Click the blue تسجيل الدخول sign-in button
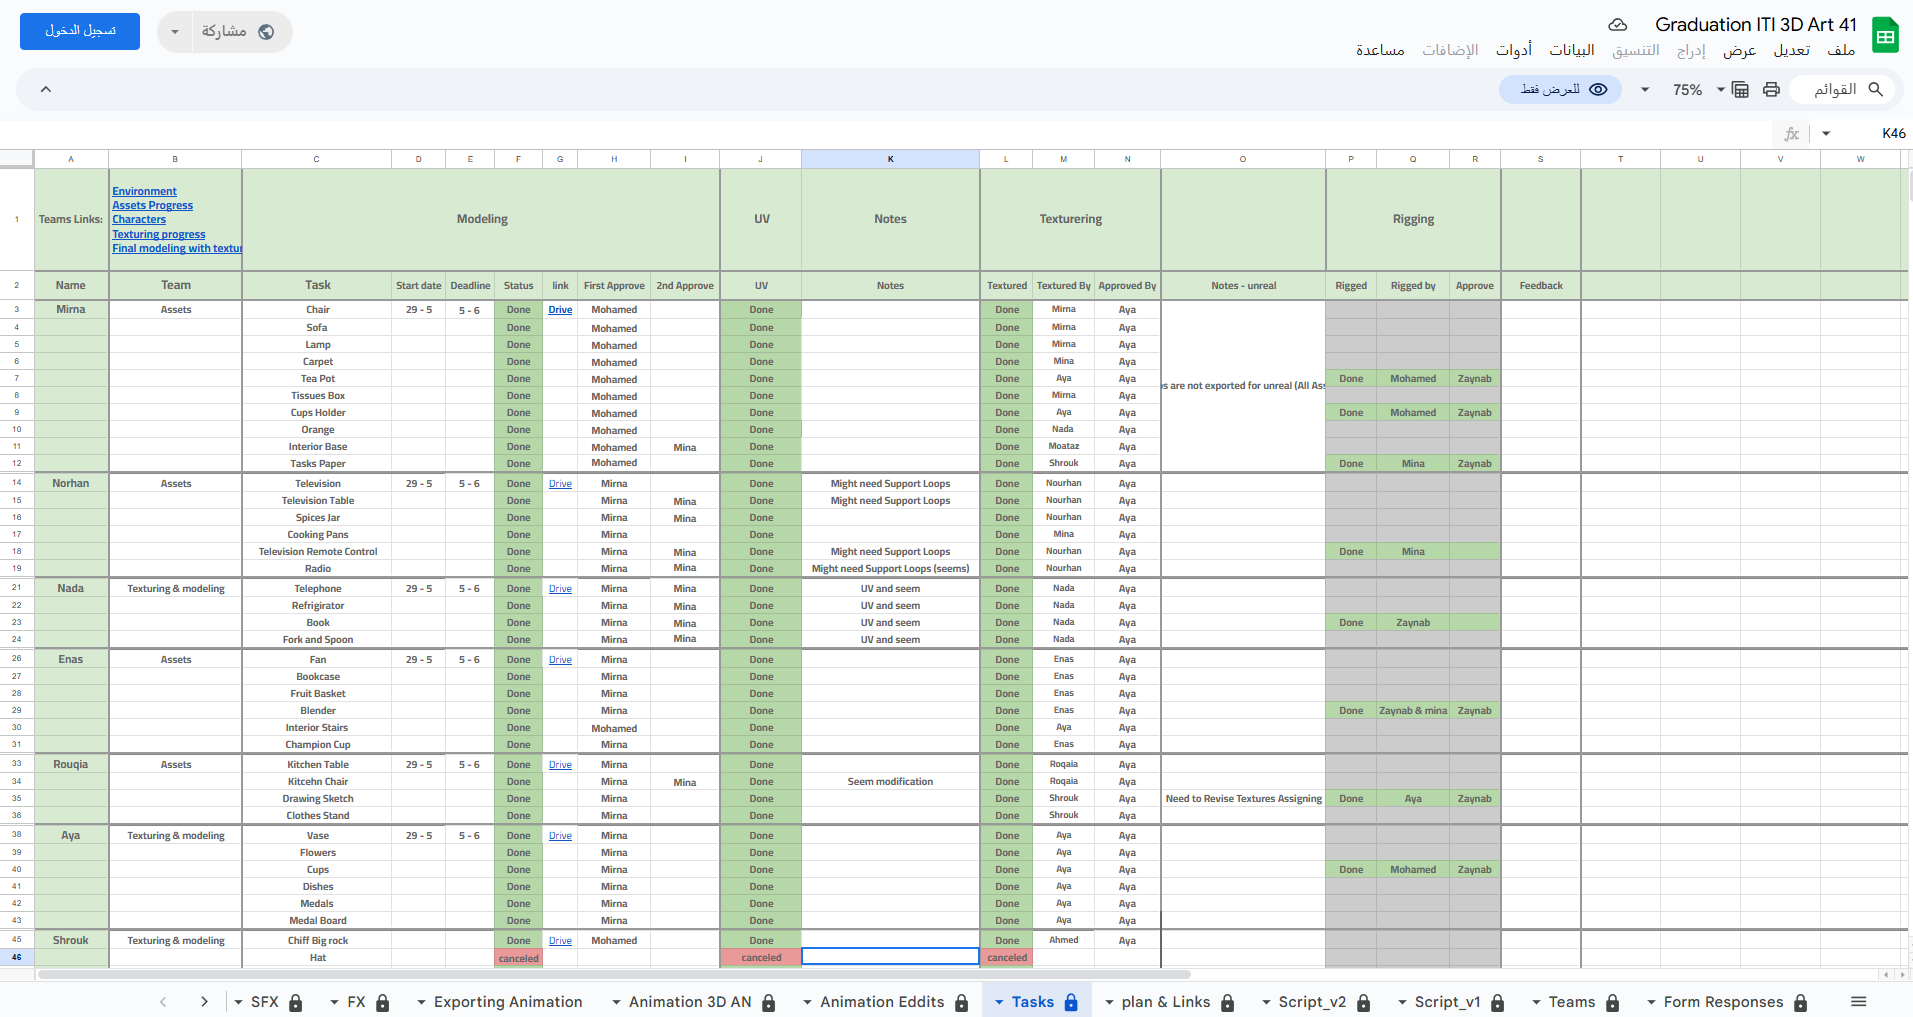Image resolution: width=1913 pixels, height=1017 pixels. pos(80,31)
